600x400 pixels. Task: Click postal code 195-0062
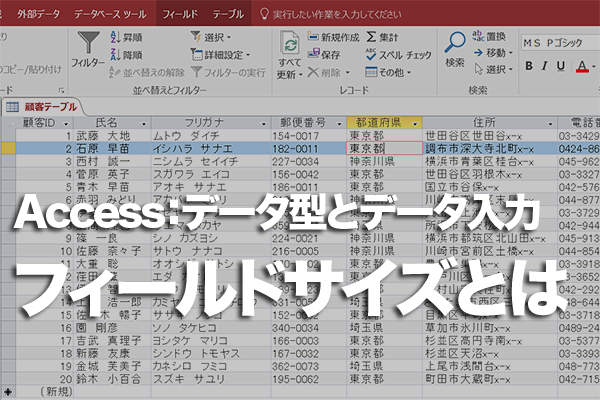295,379
